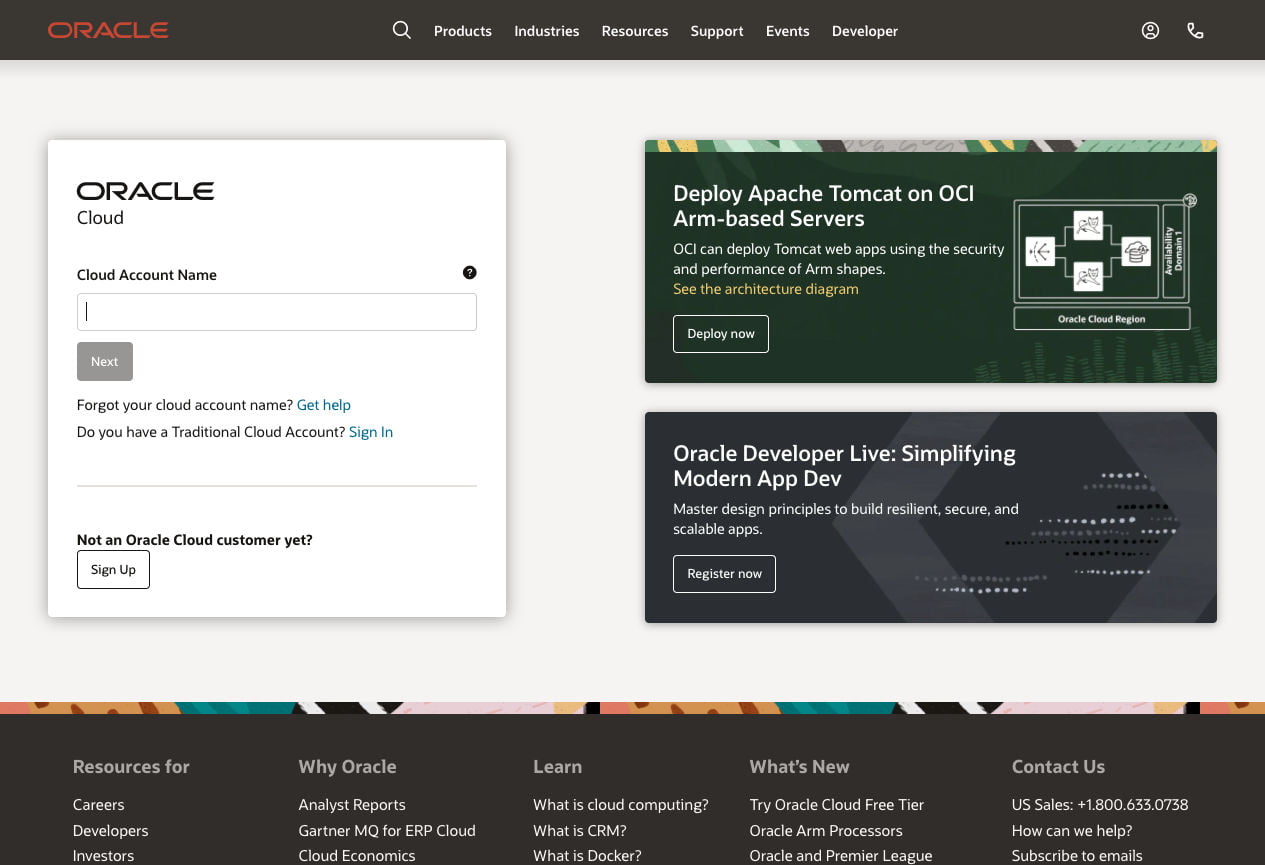Click the phone contact icon
Viewport: 1265px width, 865px height.
tap(1195, 30)
